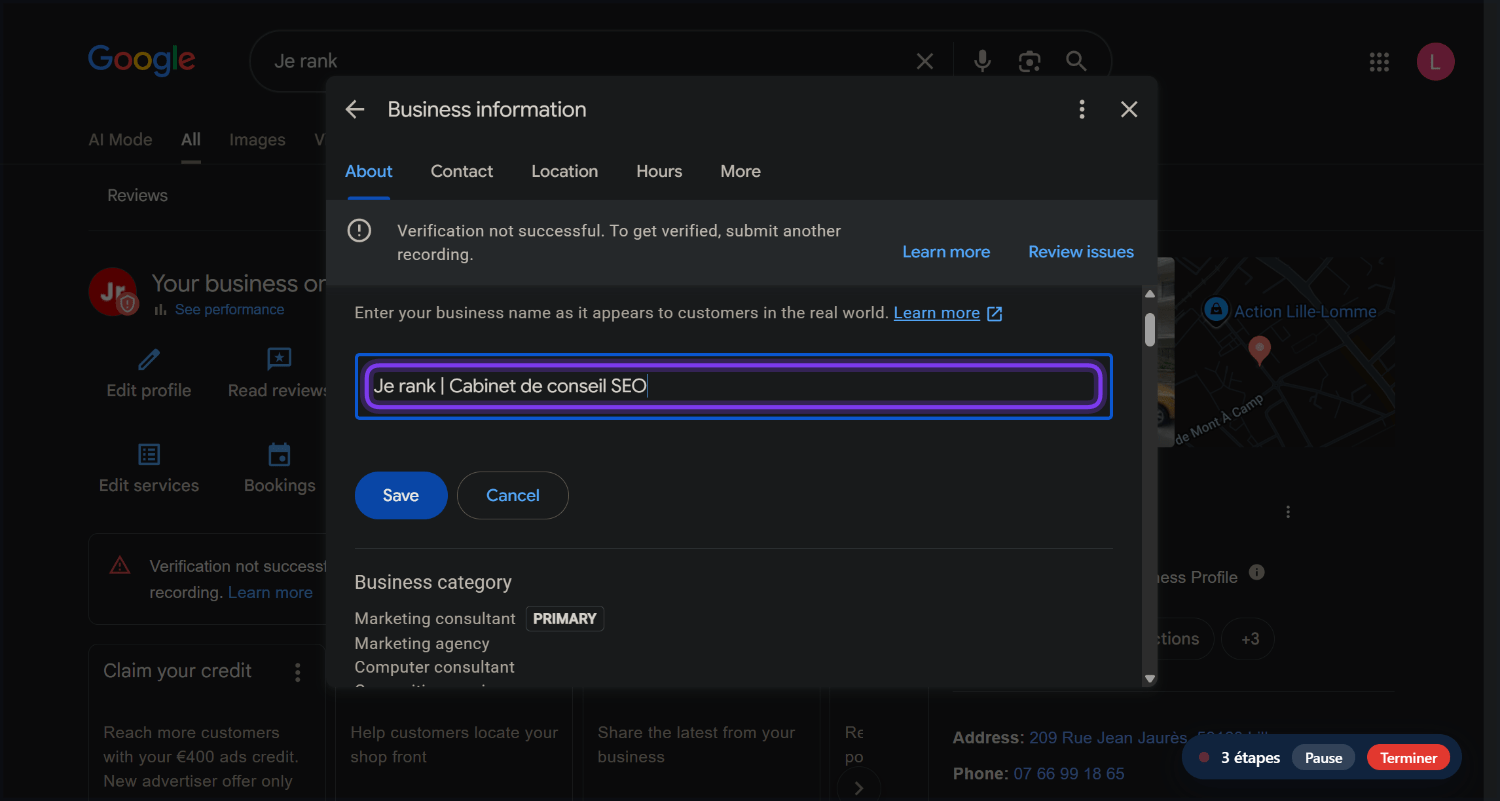Click the Google logo
Screen dimensions: 1500x801
tap(142, 60)
